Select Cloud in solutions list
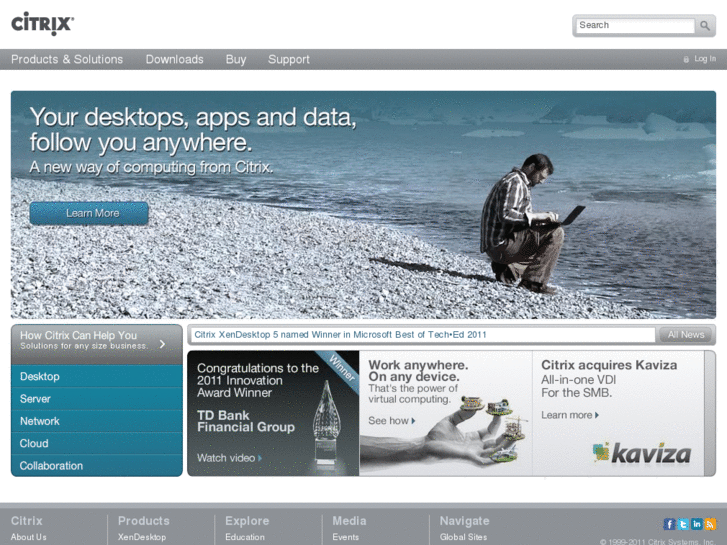 pyautogui.click(x=97, y=443)
